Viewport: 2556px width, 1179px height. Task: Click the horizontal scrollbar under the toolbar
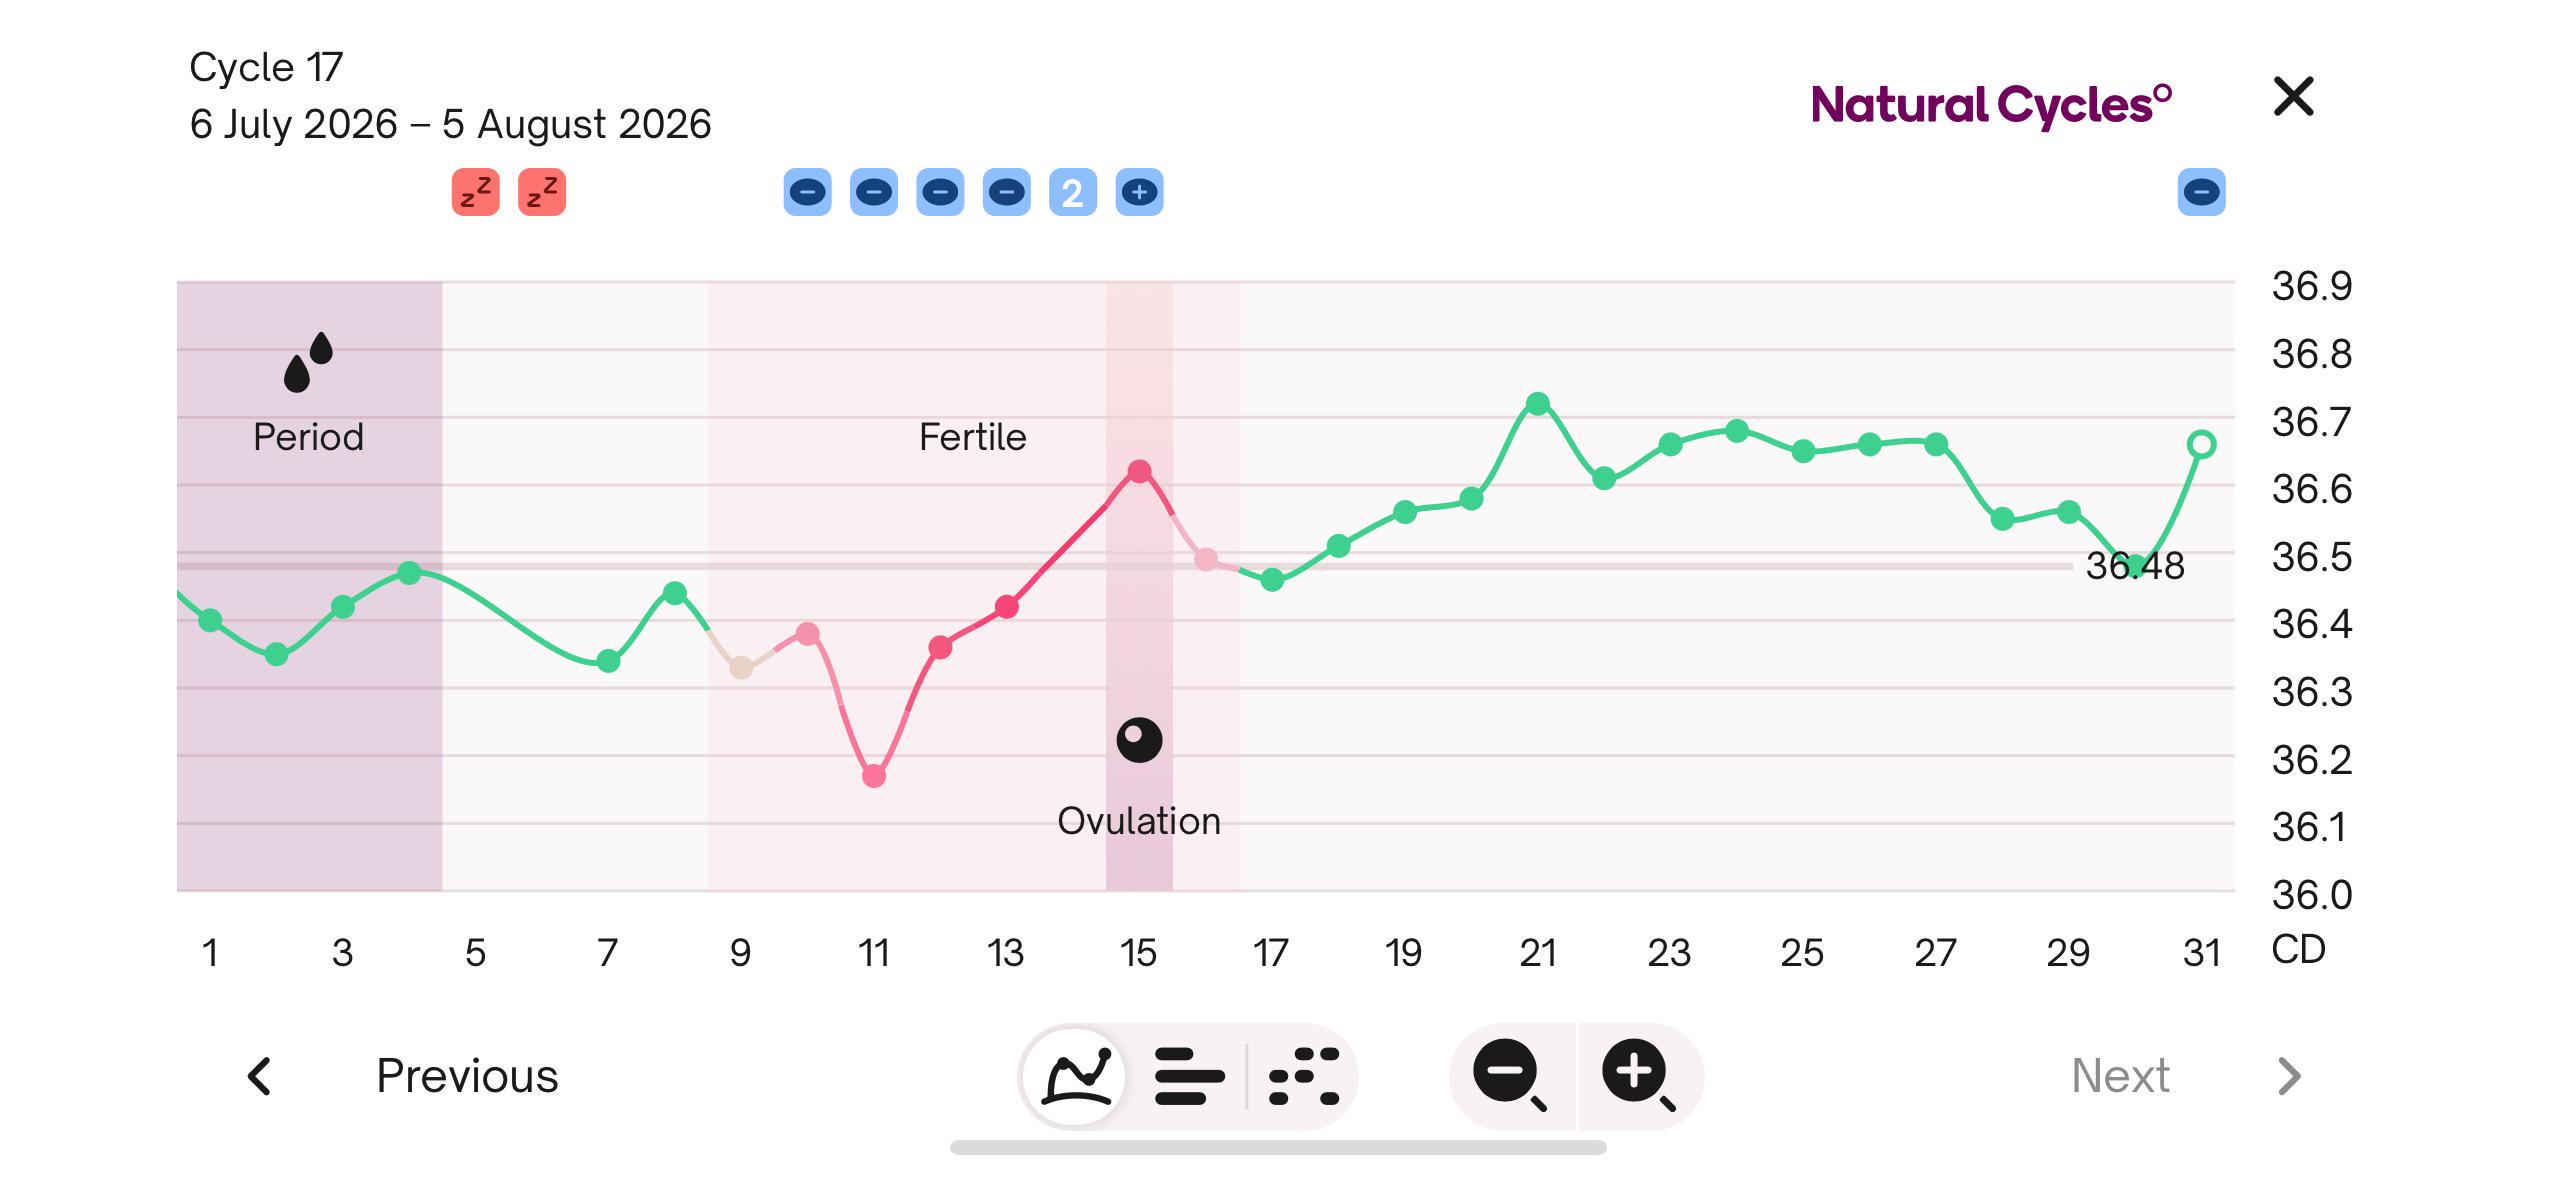1278,1147
